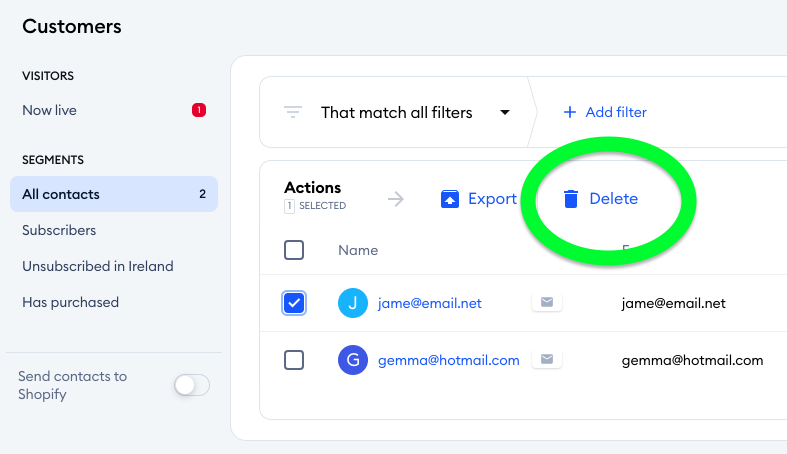Click the All contacts count 2
The image size is (787, 454).
click(202, 194)
